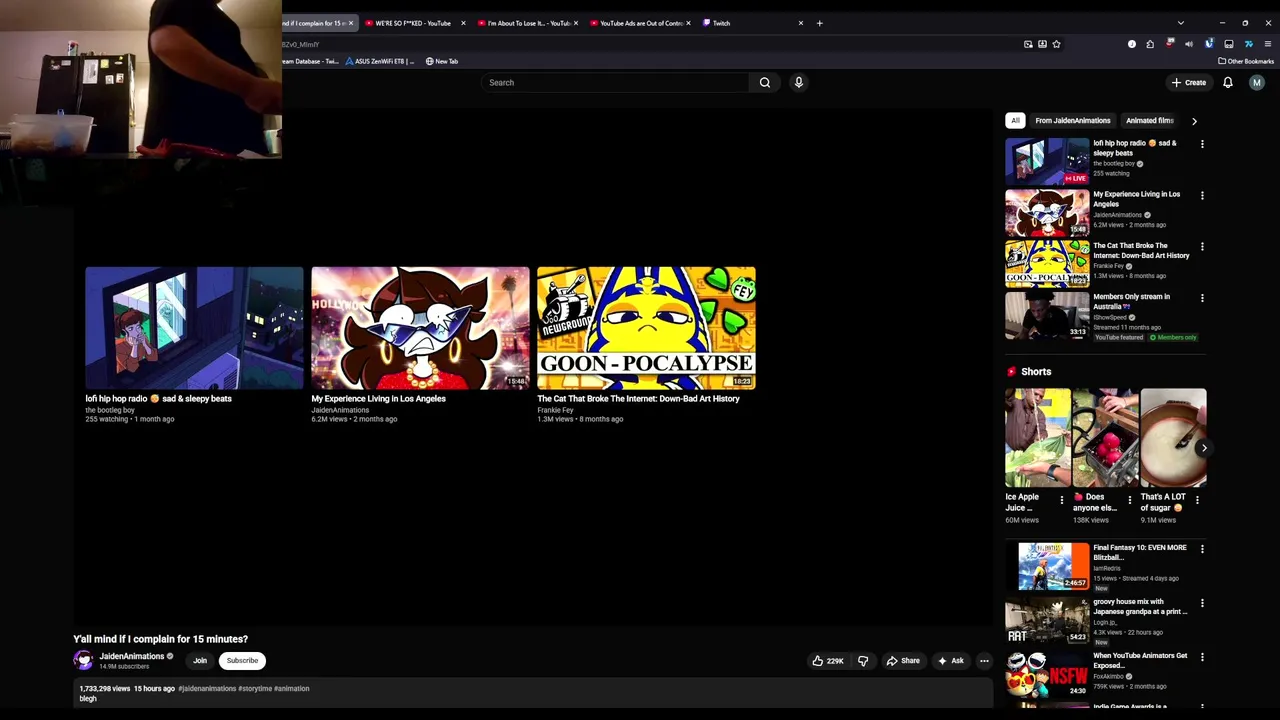This screenshot has height=720, width=1280.
Task: Open Ice Apple Juice short thumbnail
Action: pyautogui.click(x=1038, y=438)
